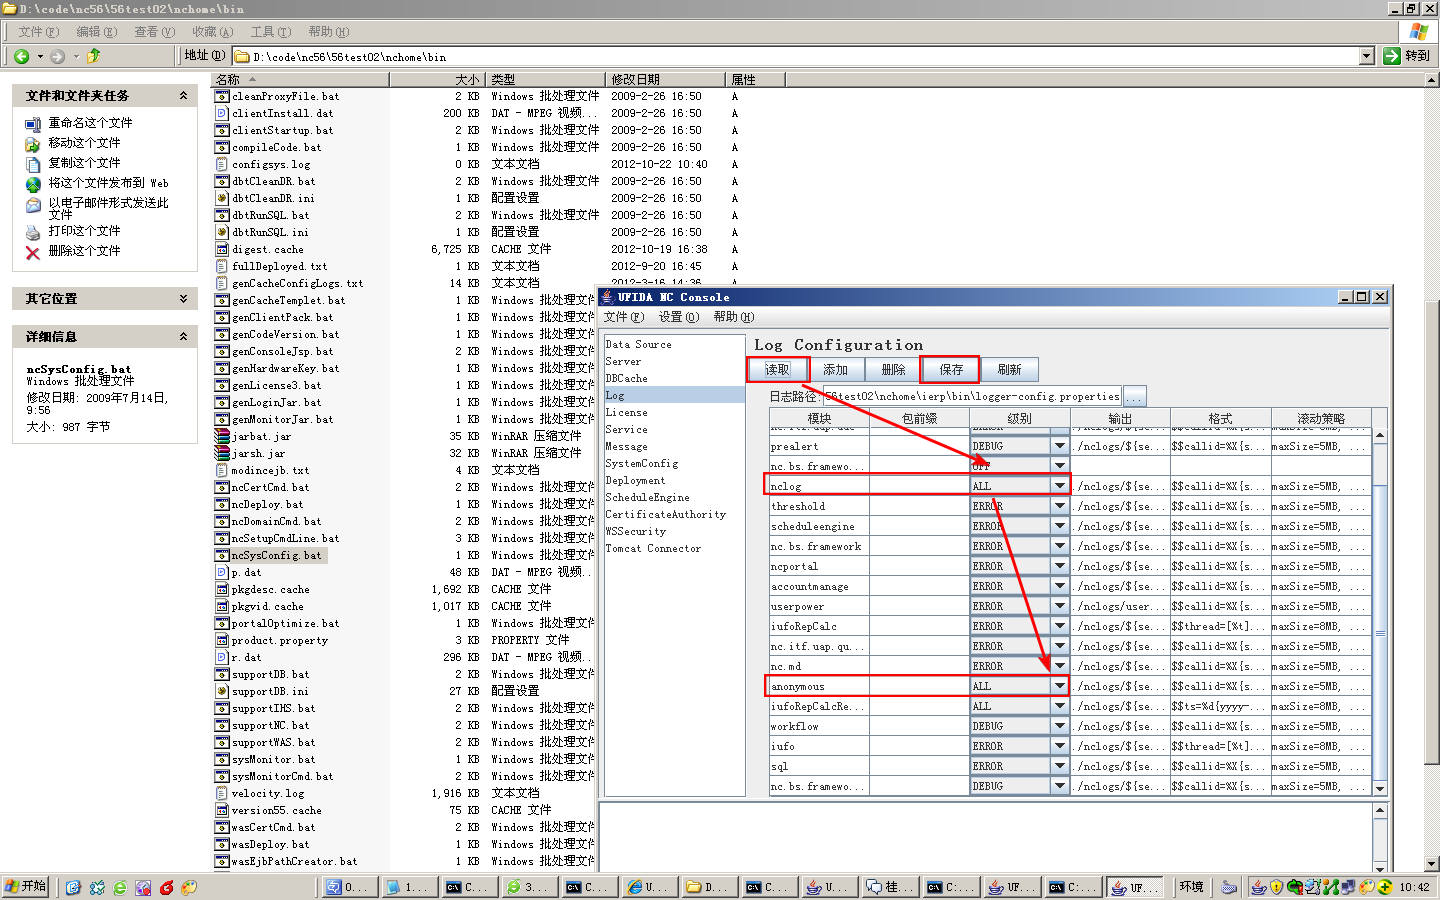Select Data Source in the console tree
This screenshot has width=1440, height=900.
[638, 344]
